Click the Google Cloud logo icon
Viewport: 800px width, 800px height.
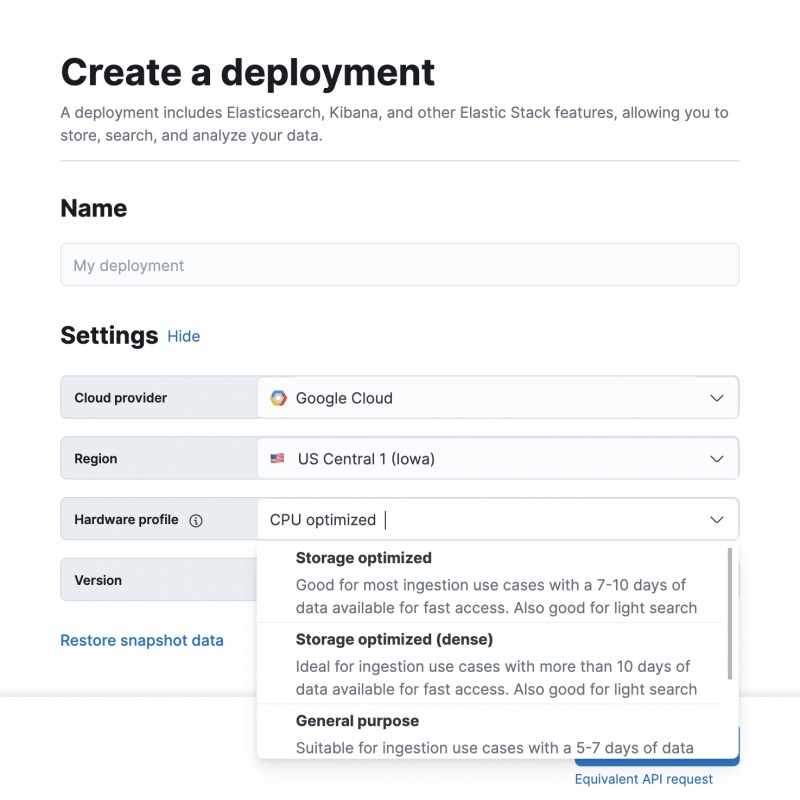pyautogui.click(x=278, y=398)
